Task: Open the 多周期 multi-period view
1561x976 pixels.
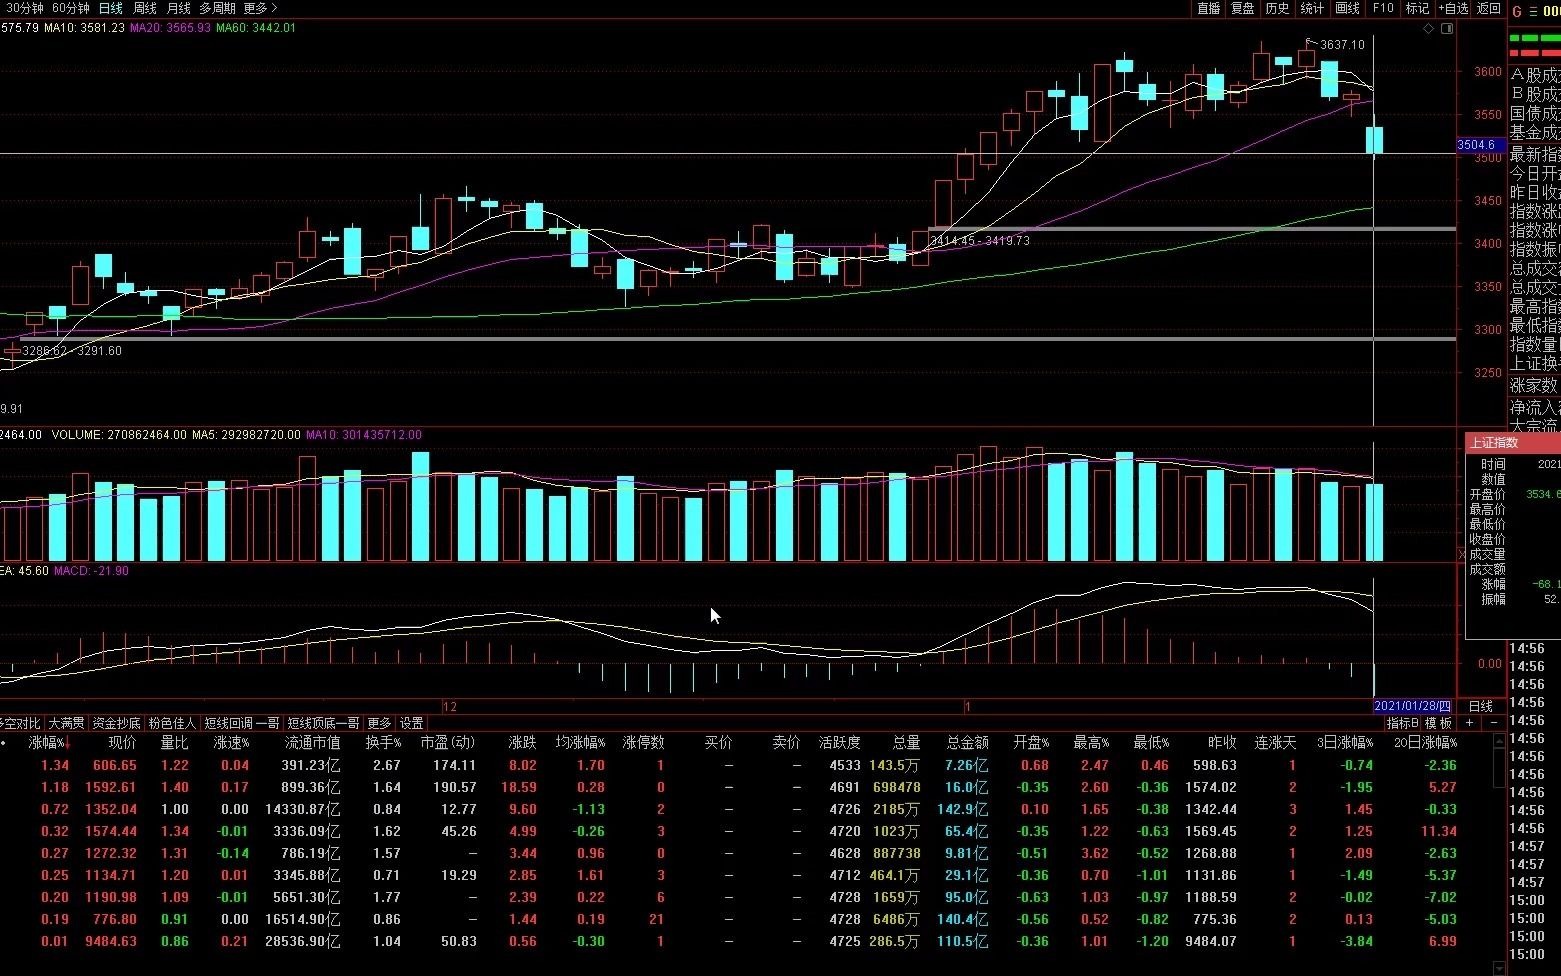Action: click(218, 8)
